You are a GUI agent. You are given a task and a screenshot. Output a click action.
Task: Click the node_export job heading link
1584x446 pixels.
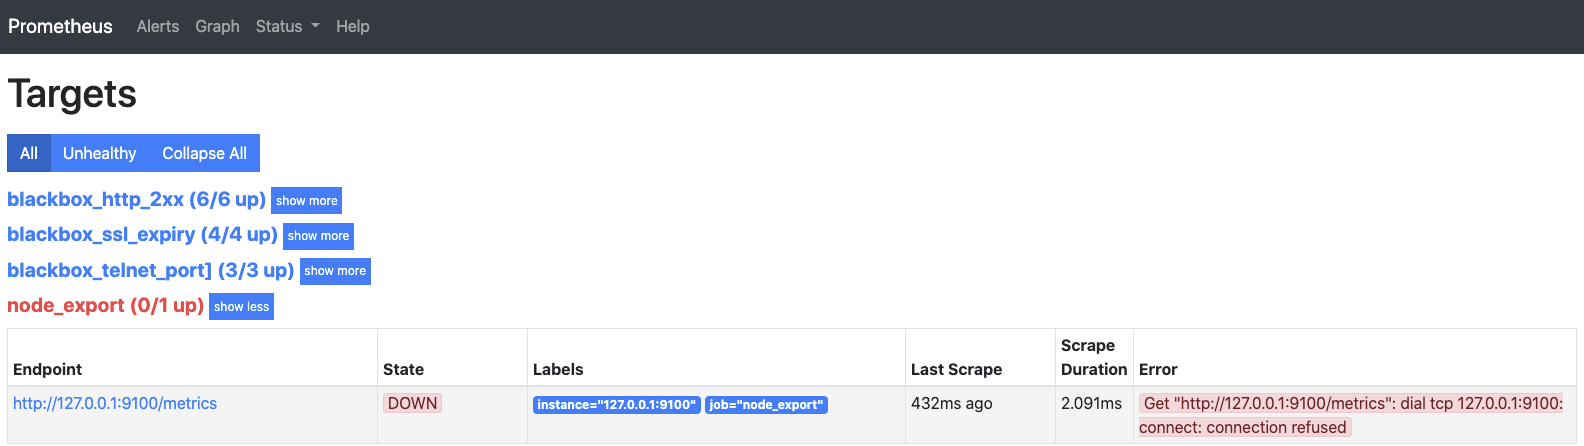click(105, 305)
